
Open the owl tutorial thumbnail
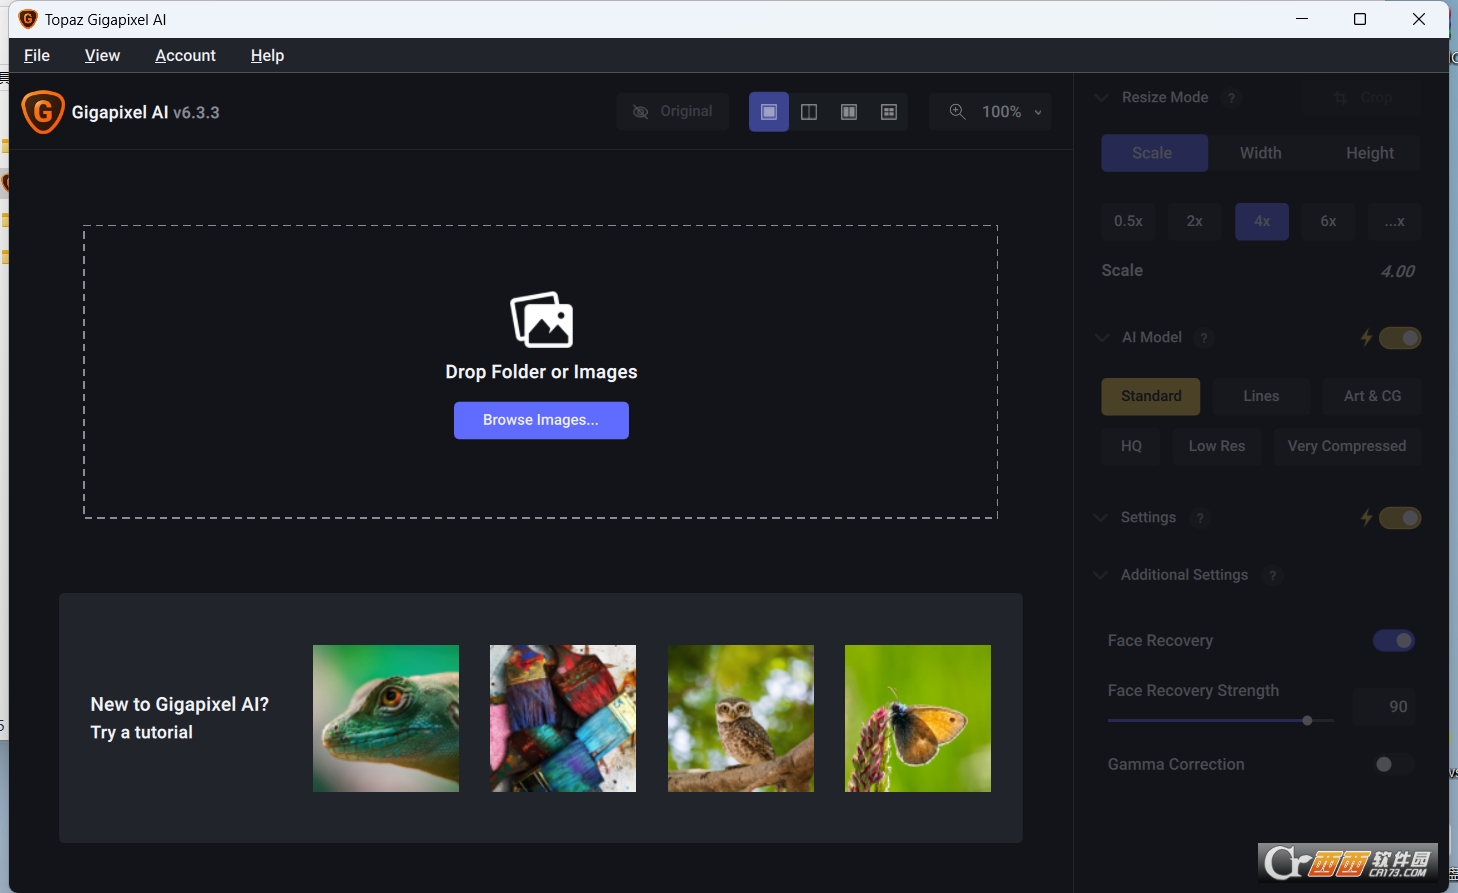741,718
